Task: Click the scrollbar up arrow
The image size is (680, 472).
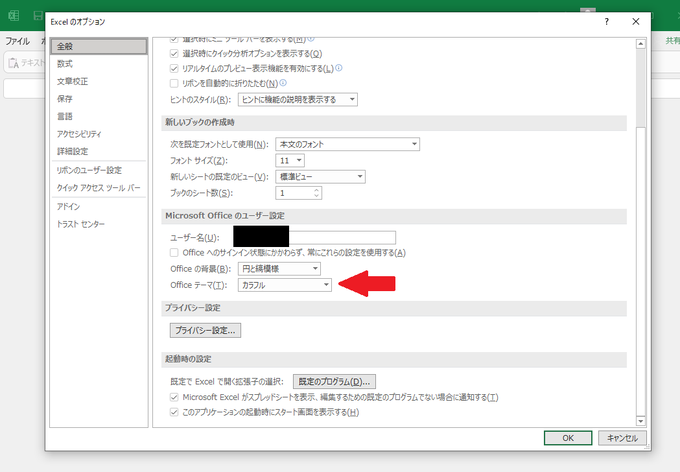Action: [641, 44]
